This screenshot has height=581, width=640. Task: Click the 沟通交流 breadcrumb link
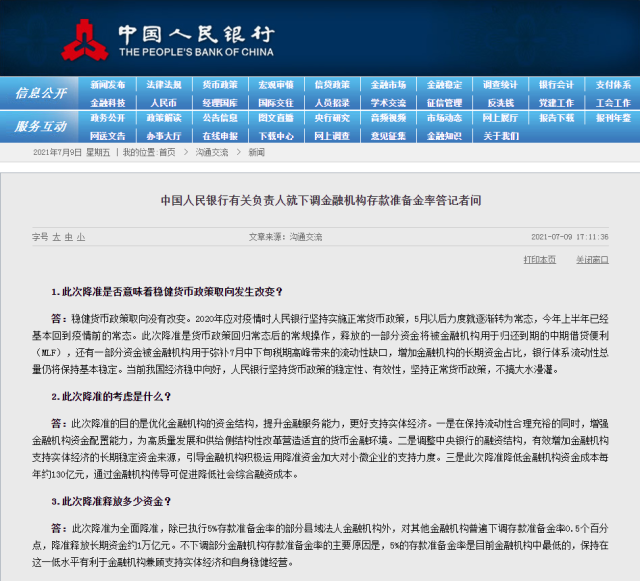click(x=212, y=152)
